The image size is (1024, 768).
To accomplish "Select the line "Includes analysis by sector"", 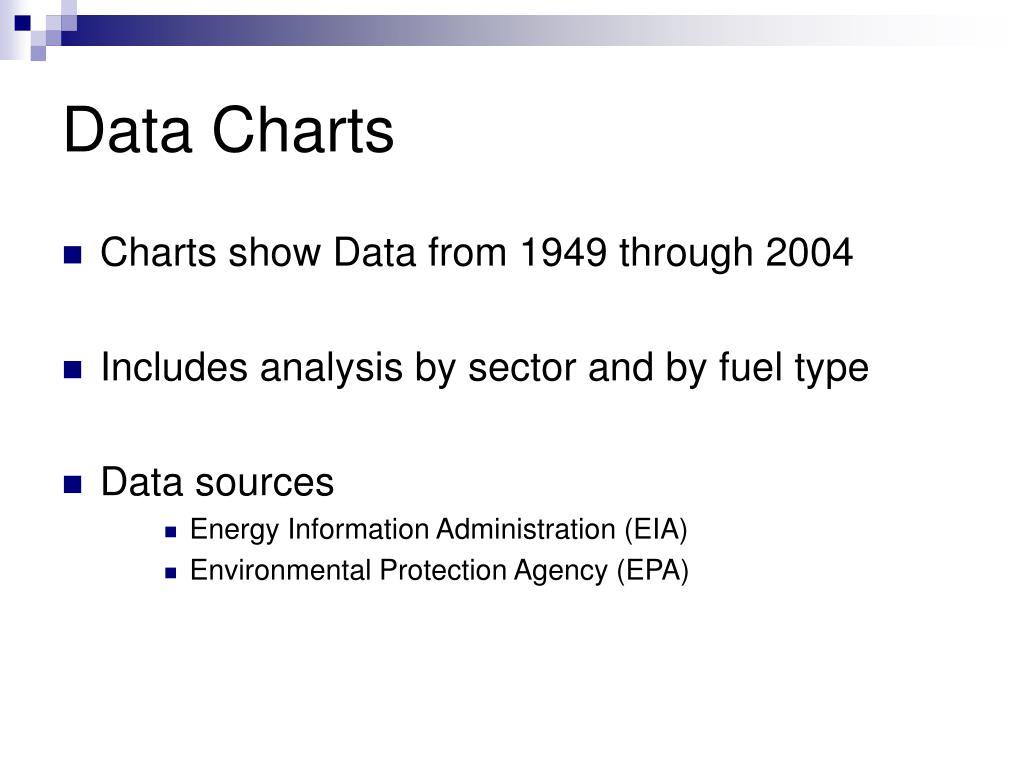I will (x=338, y=368).
